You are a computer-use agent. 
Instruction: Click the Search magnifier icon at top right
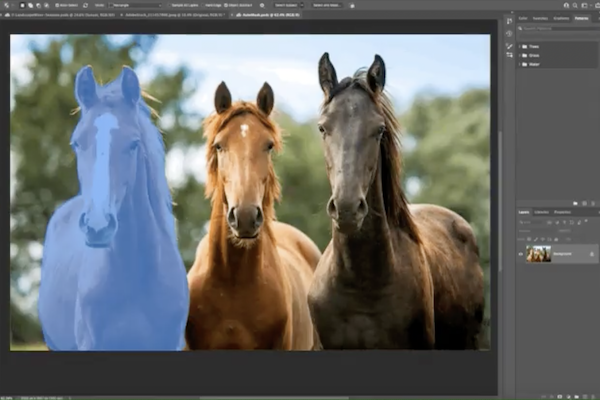tap(575, 5)
